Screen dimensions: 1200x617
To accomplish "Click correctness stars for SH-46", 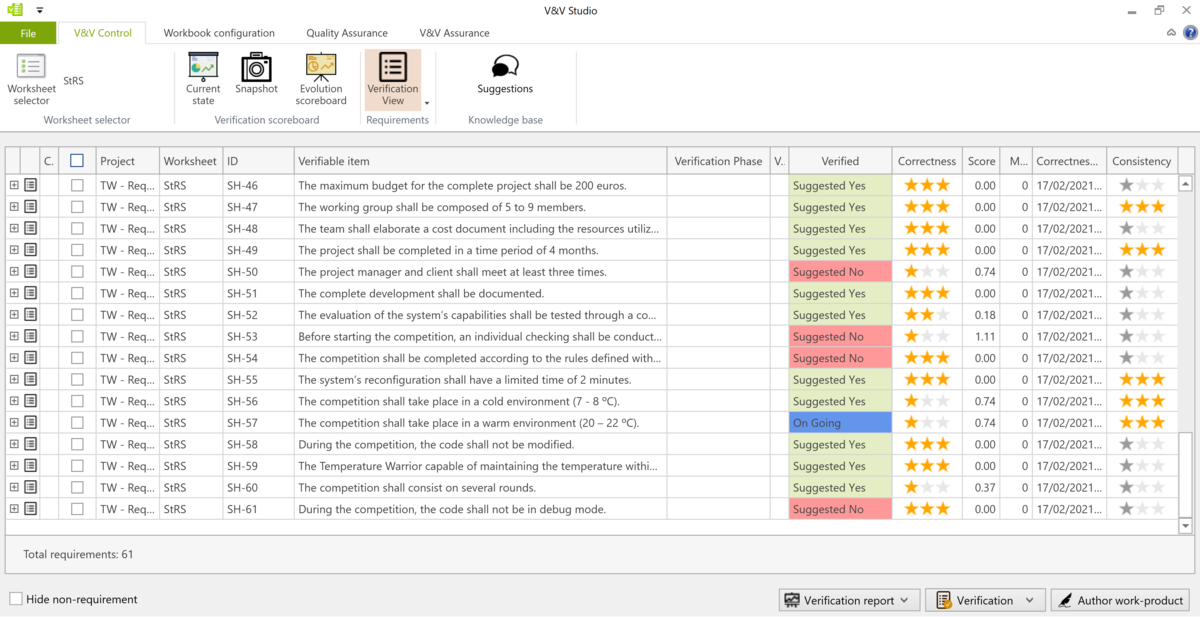I will tap(927, 185).
